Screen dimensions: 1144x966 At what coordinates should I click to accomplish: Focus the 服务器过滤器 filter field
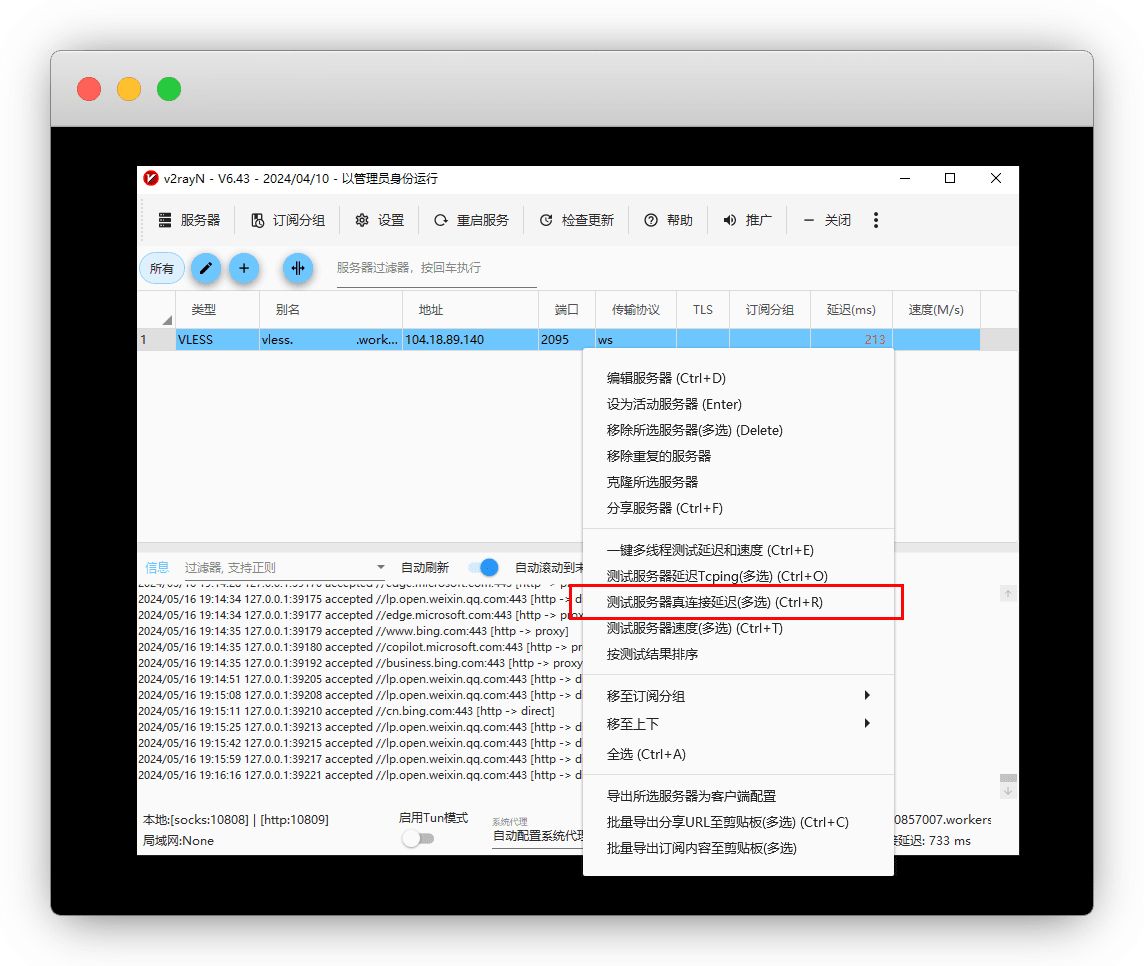click(436, 268)
